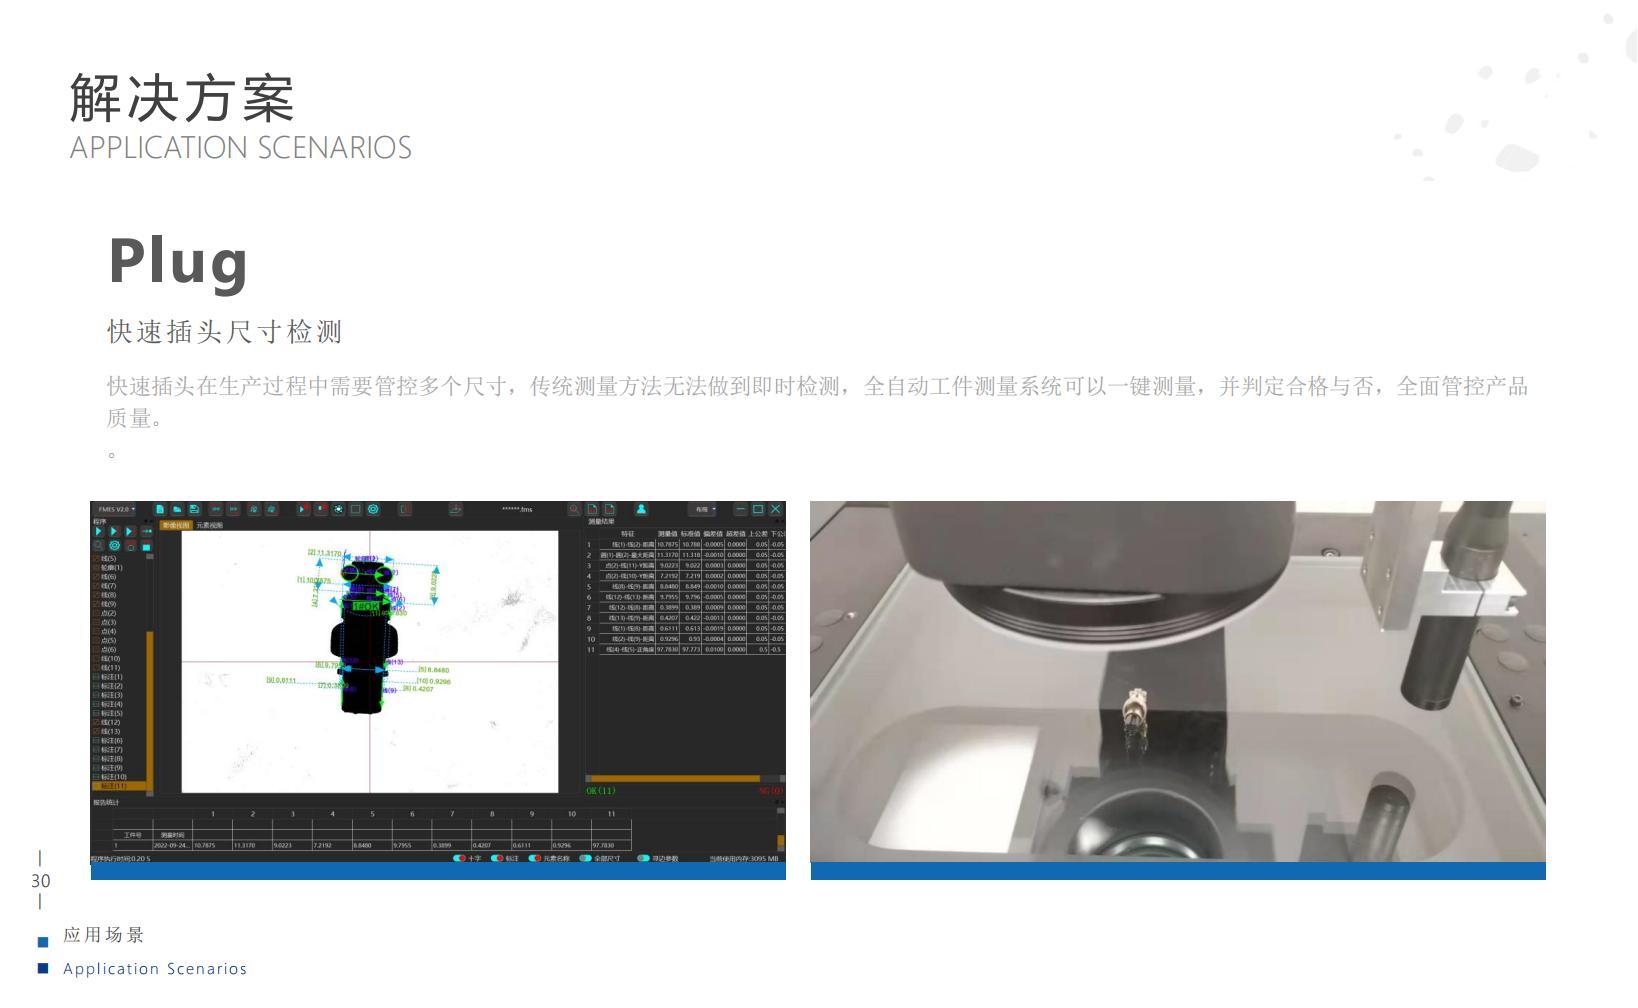Click 11.3170 in results table row 2
Screen dimensions: 1638x1008
668,555
